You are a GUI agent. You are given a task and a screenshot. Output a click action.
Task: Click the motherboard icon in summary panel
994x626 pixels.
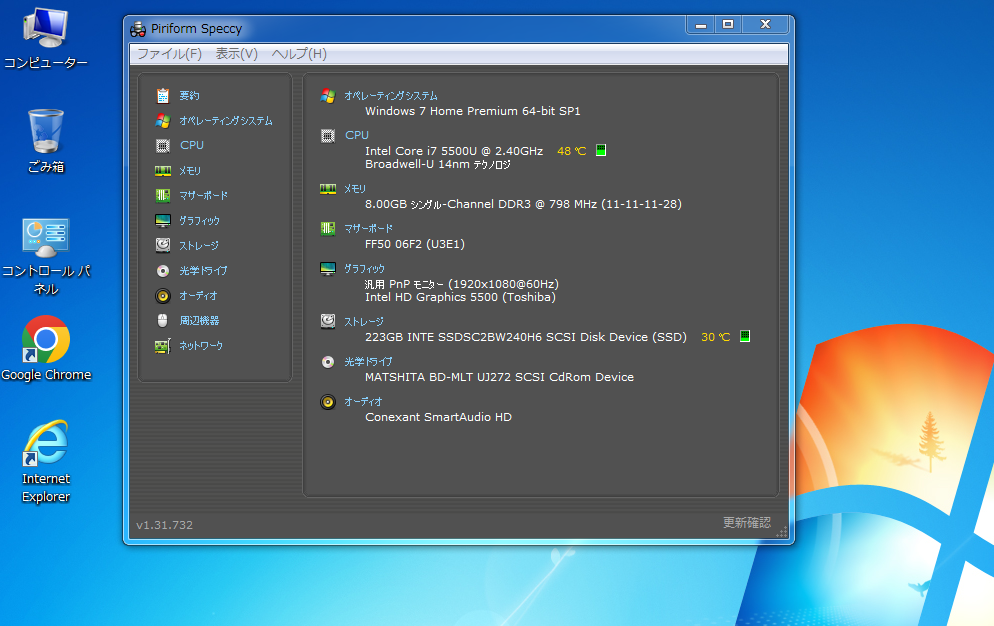pos(328,228)
